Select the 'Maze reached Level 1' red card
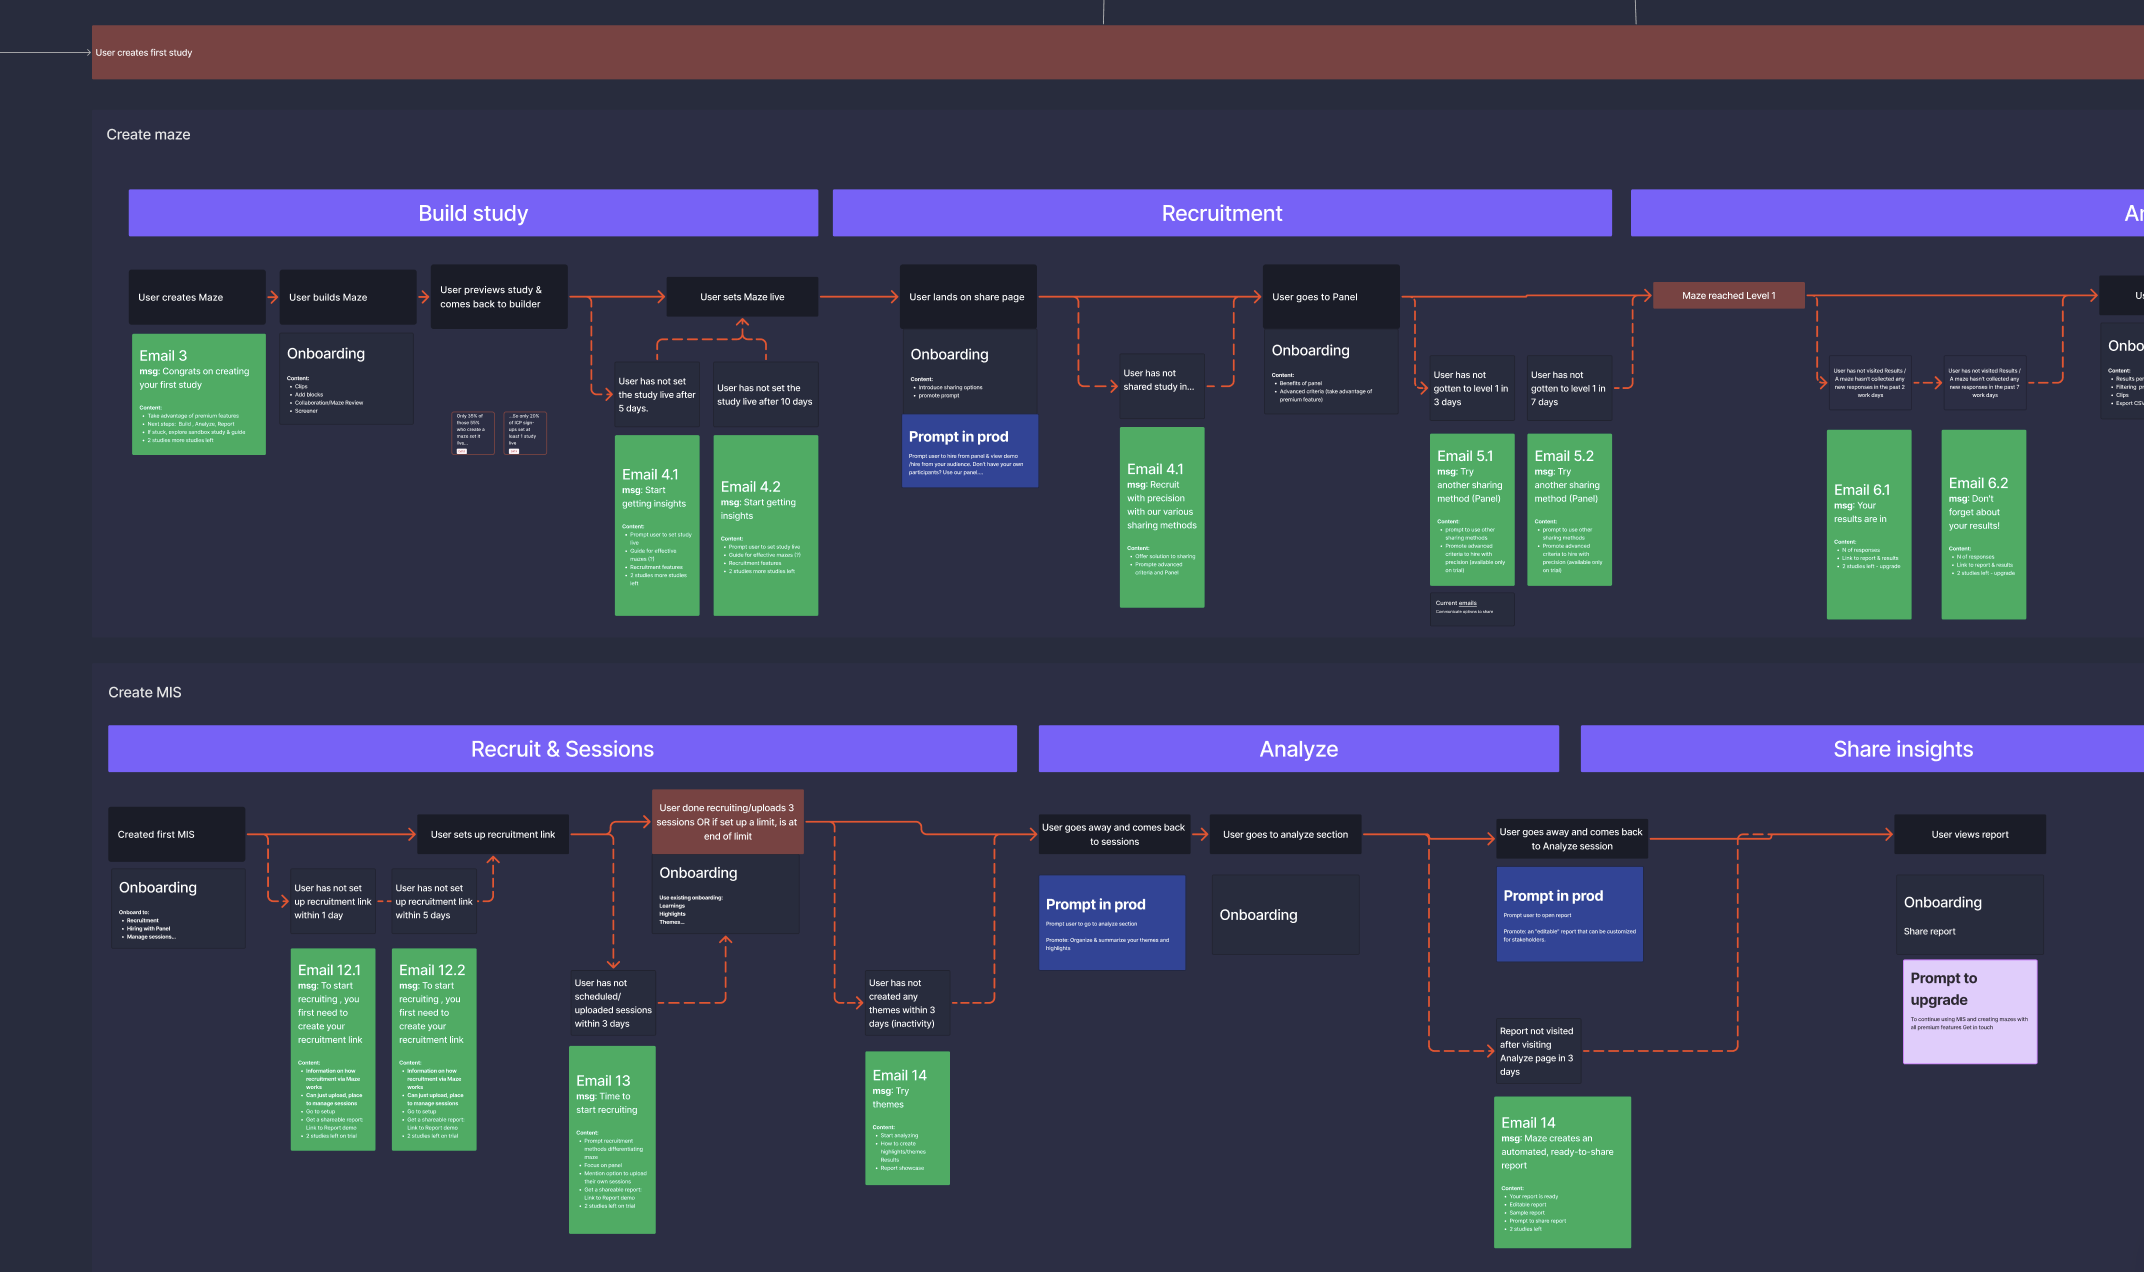The height and width of the screenshot is (1272, 2144). [1729, 295]
